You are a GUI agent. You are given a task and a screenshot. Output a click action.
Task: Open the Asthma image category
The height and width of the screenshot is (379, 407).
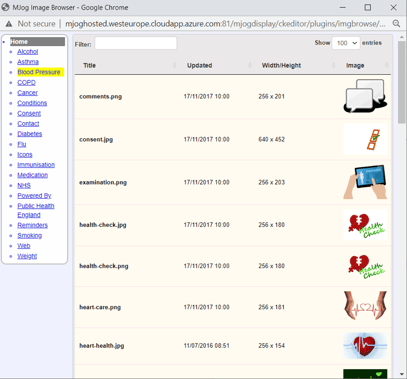tap(28, 62)
